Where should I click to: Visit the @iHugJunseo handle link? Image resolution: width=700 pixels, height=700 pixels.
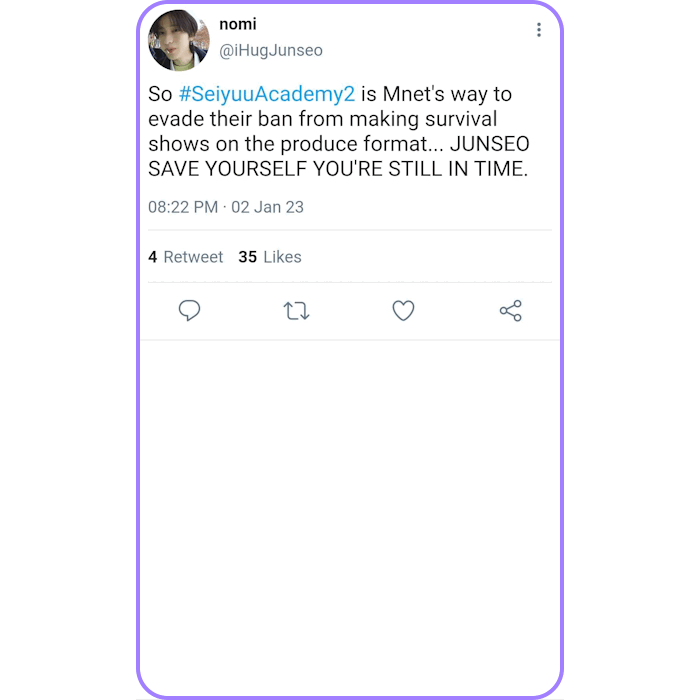(271, 50)
